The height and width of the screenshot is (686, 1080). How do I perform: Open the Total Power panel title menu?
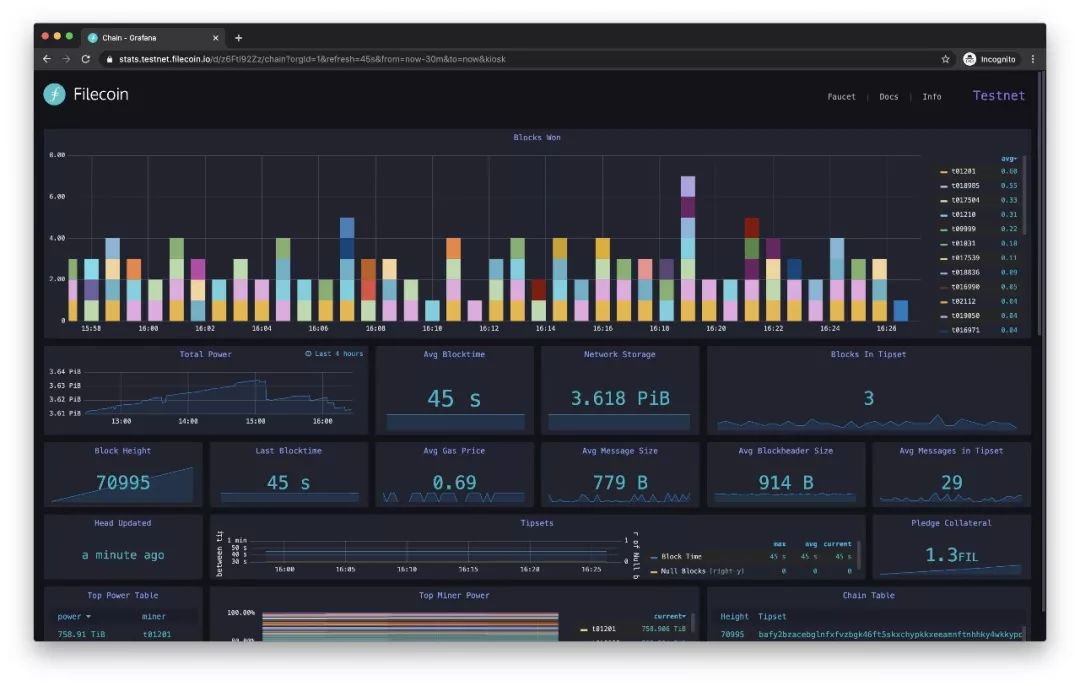tap(205, 354)
